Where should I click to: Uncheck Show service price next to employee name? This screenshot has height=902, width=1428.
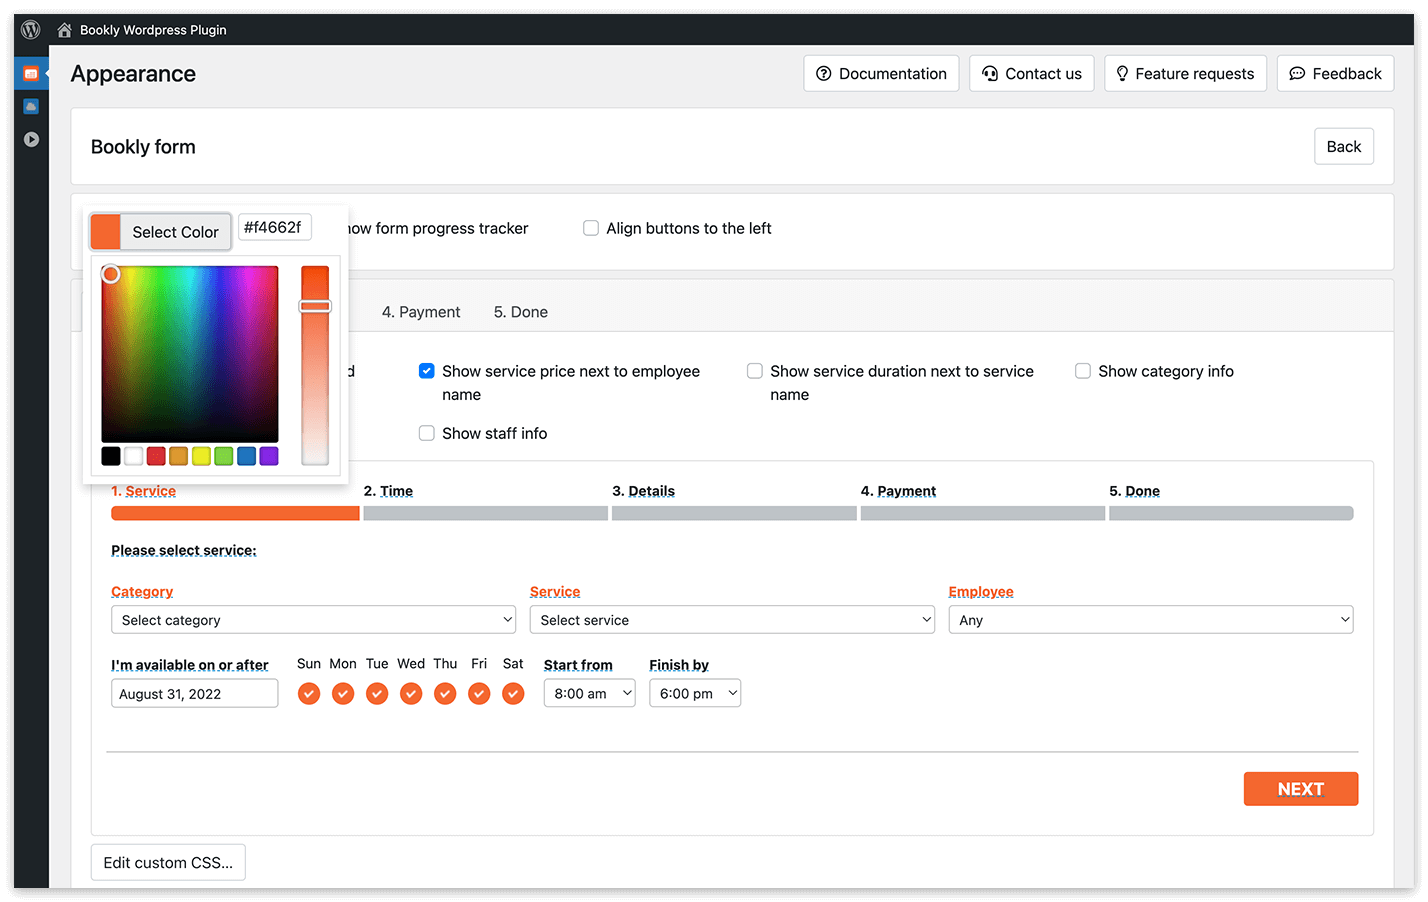point(427,371)
